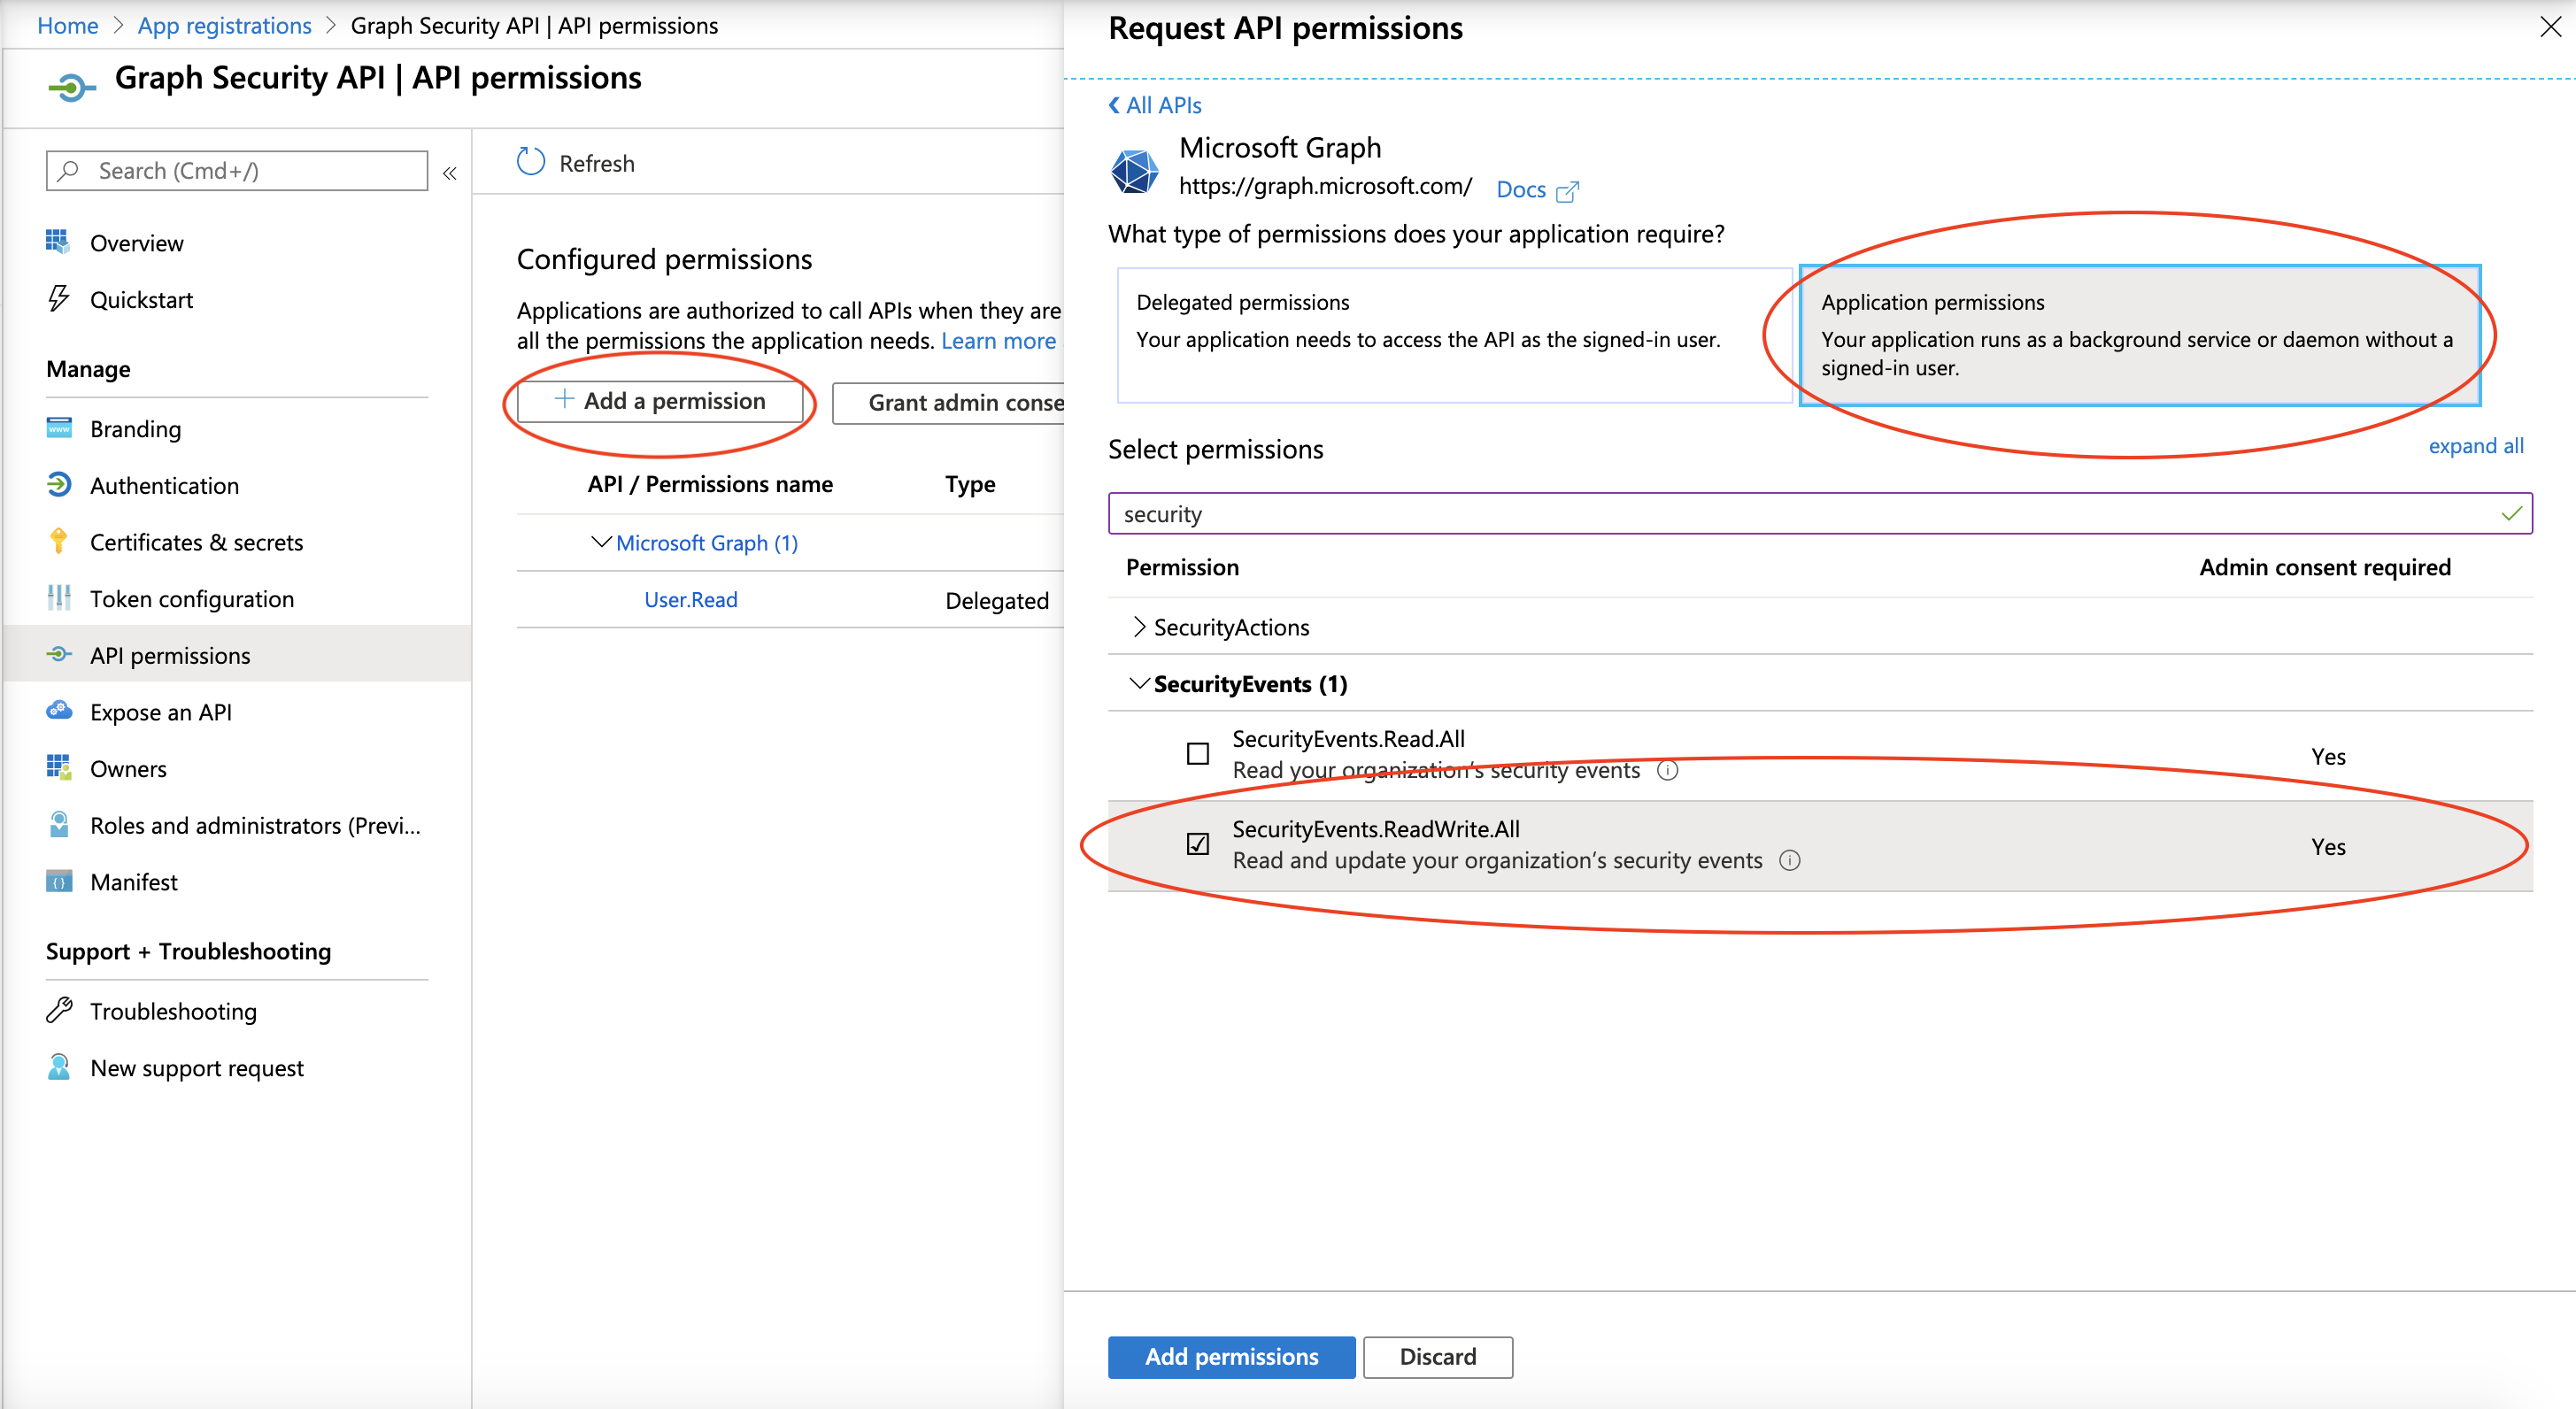Screen dimensions: 2576x1409
Task: Open the Docs link
Action: (x=1521, y=190)
